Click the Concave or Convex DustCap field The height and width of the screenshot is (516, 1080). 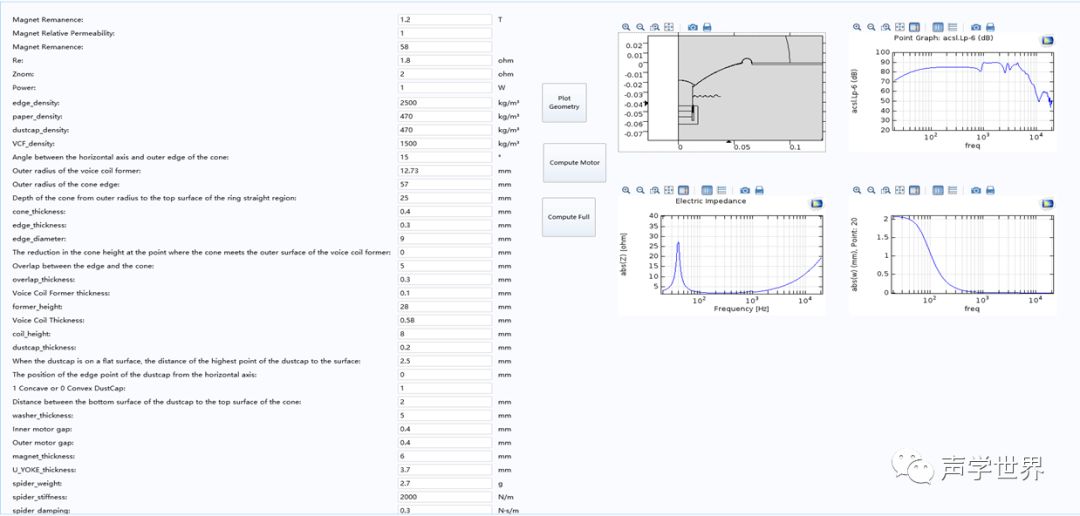(444, 388)
